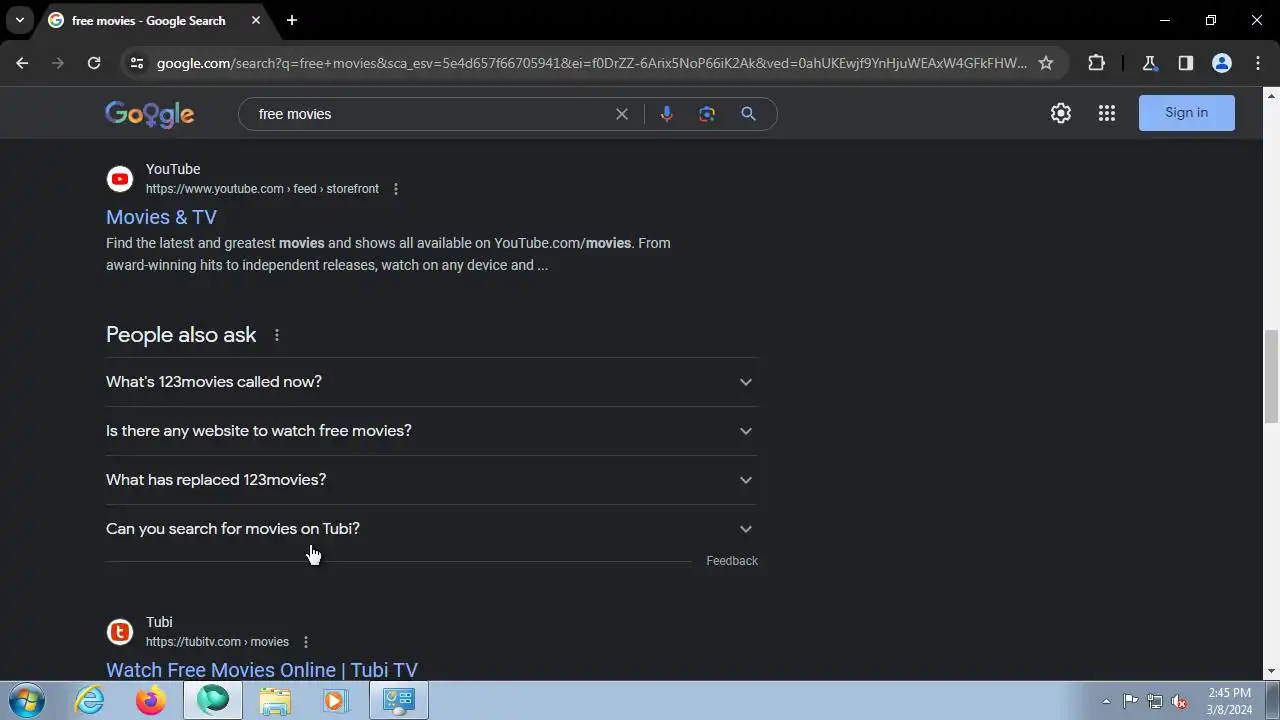This screenshot has width=1280, height=720.
Task: Toggle the browser side panel
Action: pyautogui.click(x=1186, y=63)
